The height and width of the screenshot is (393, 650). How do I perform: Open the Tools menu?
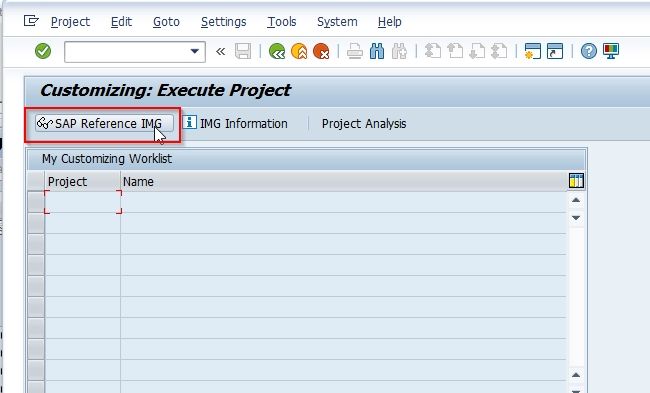pos(282,22)
